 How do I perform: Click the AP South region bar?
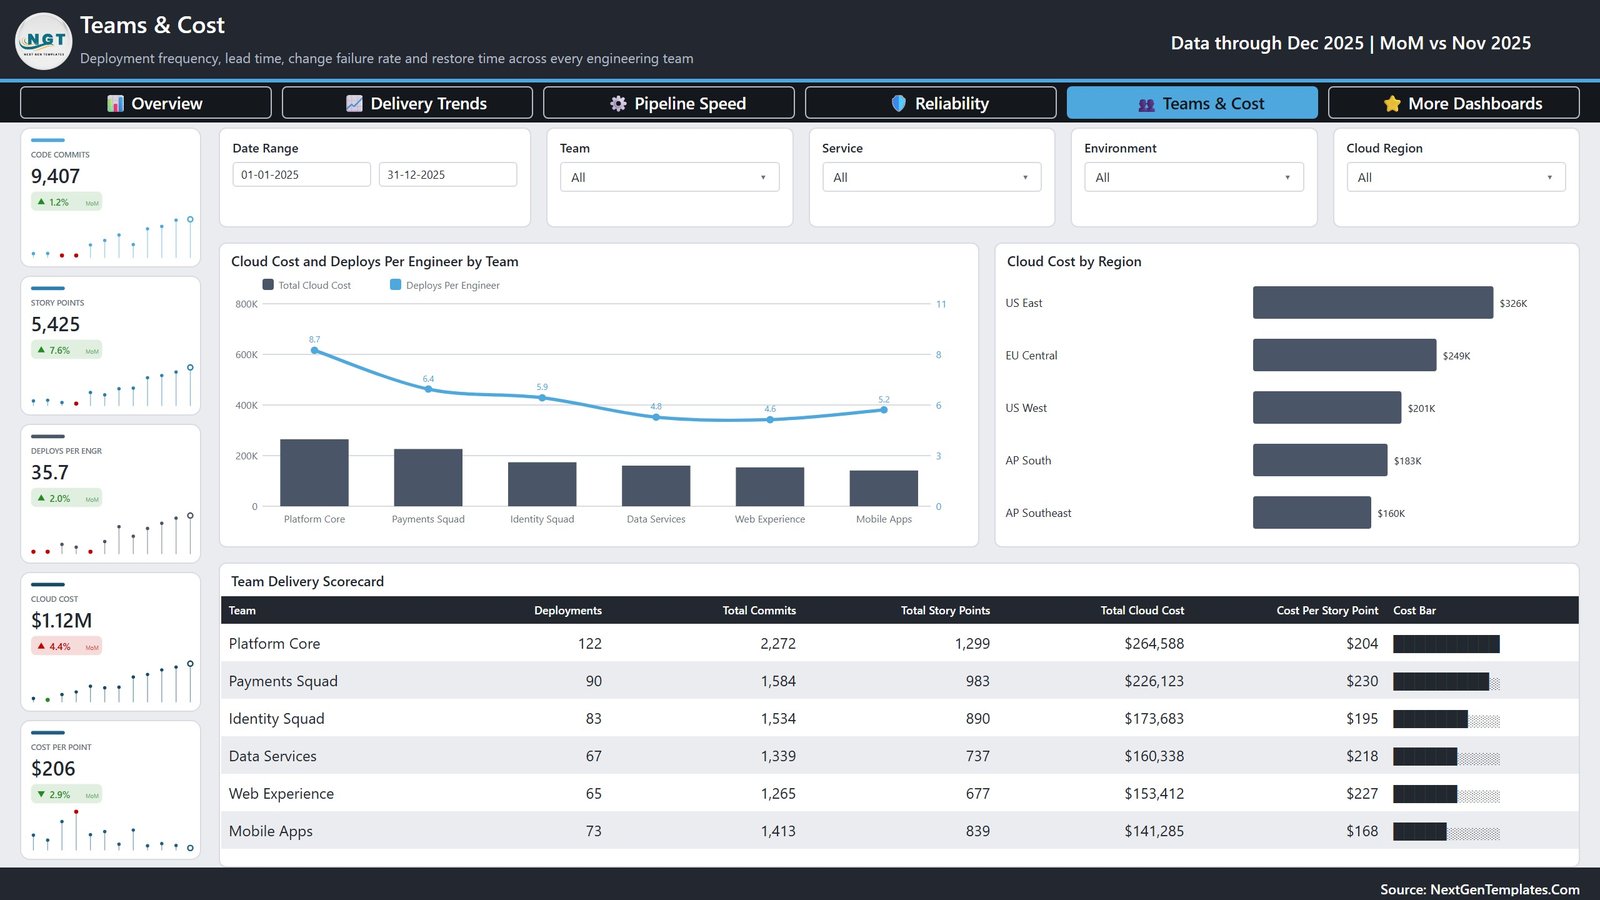click(1320, 460)
